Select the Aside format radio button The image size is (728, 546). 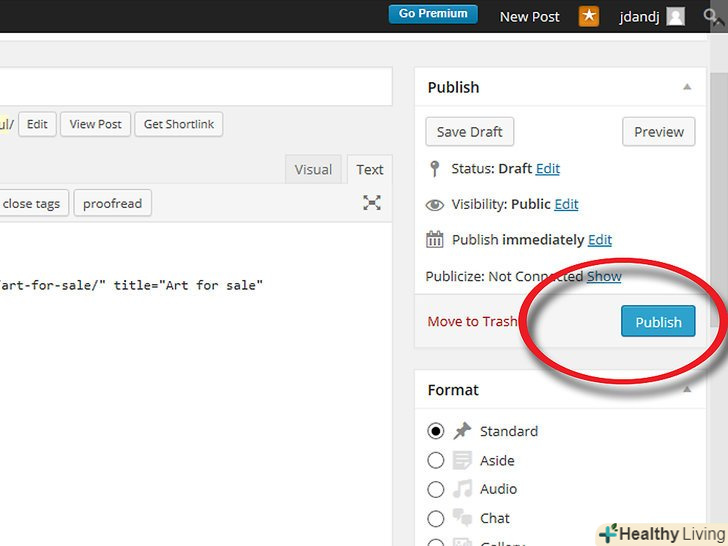pyautogui.click(x=436, y=461)
